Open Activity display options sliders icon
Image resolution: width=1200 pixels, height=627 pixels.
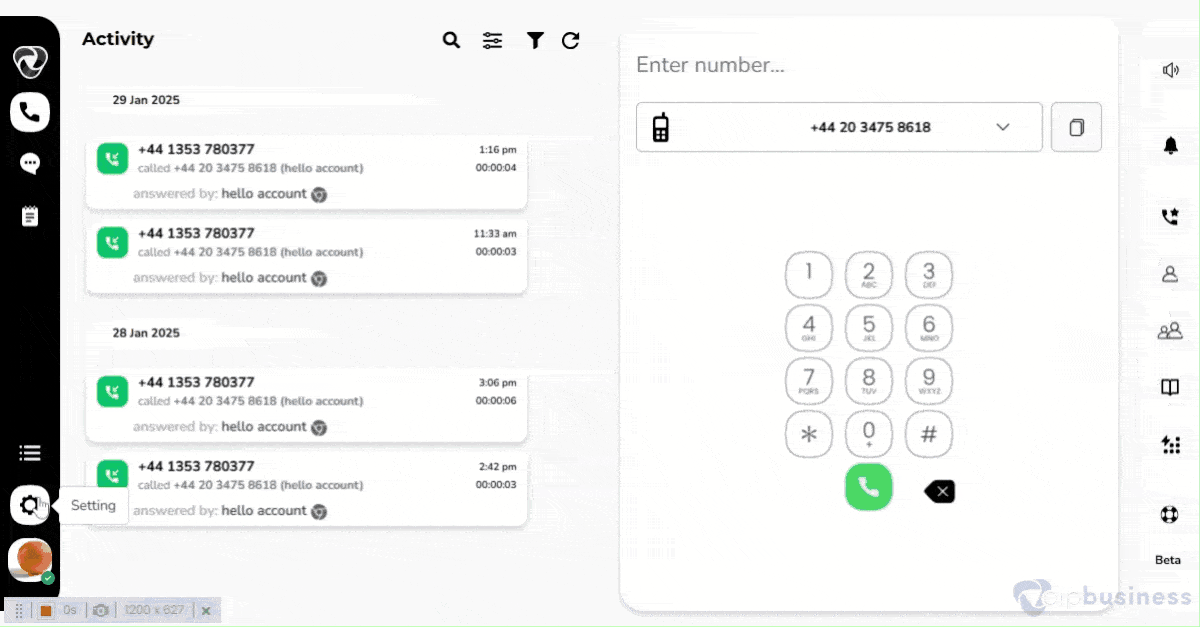click(x=492, y=40)
